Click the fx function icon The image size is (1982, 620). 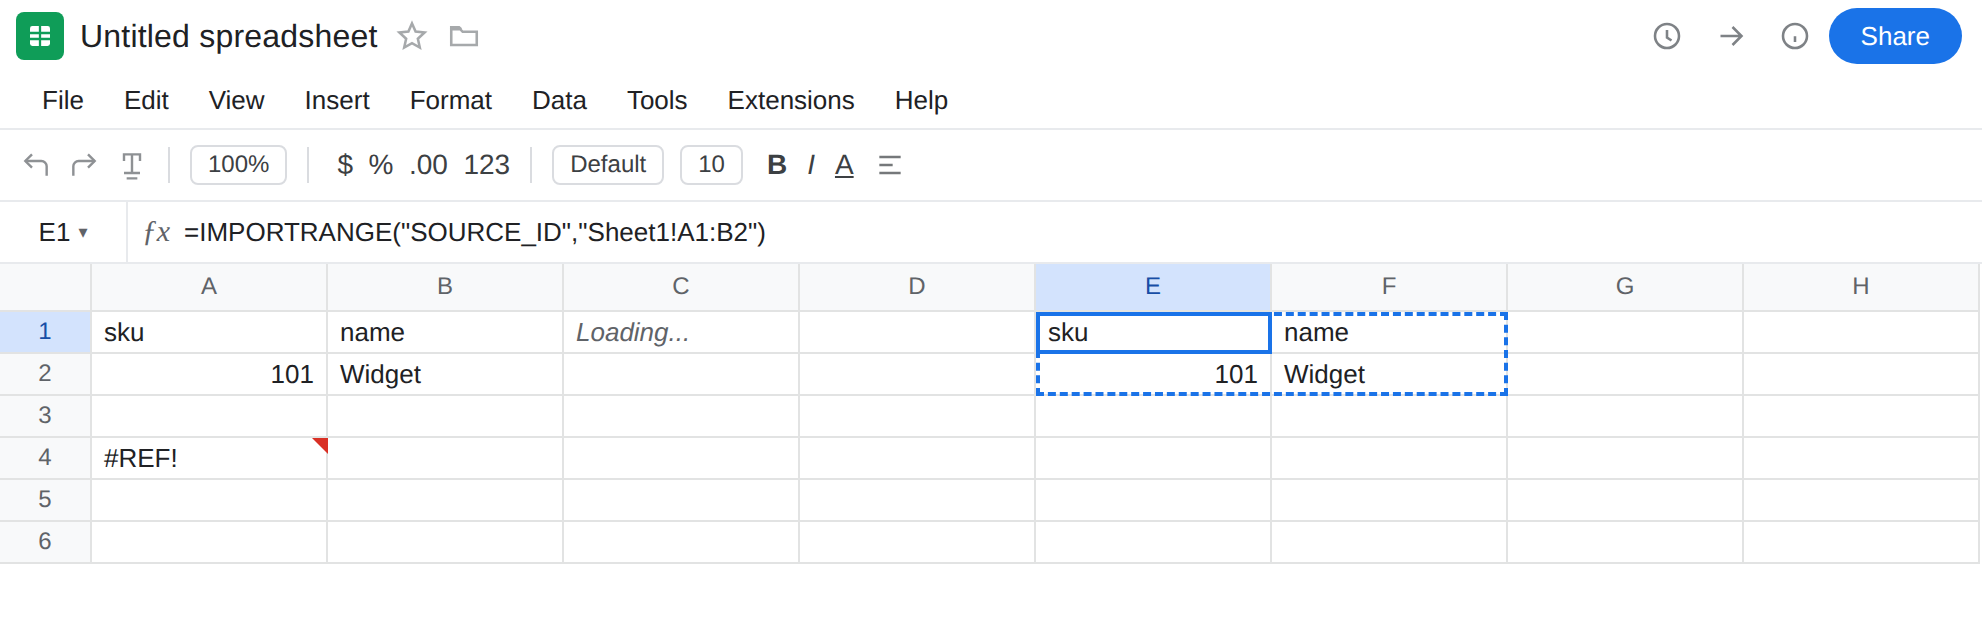click(x=157, y=233)
